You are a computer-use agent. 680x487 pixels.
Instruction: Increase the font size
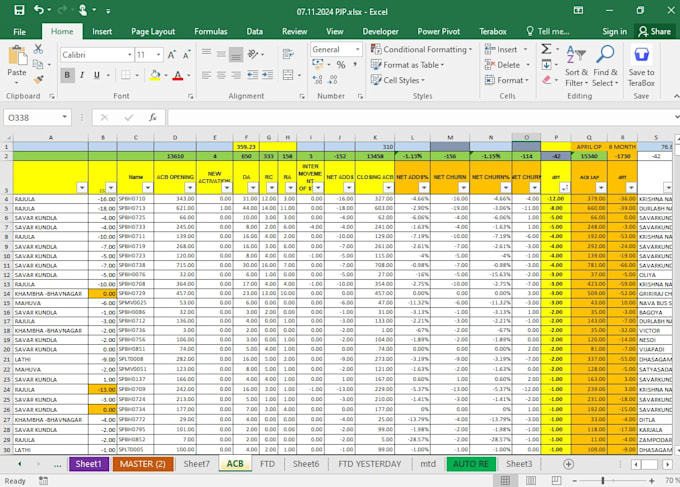coord(172,55)
